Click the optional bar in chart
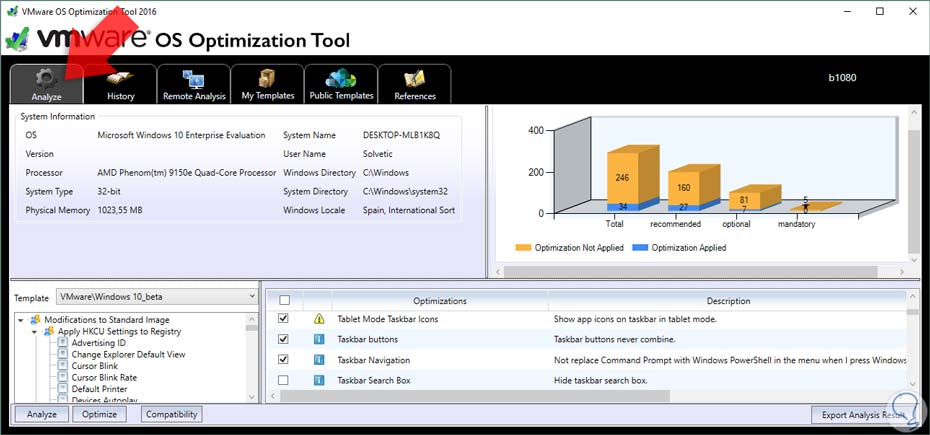Image resolution: width=930 pixels, height=435 pixels. pos(753,198)
